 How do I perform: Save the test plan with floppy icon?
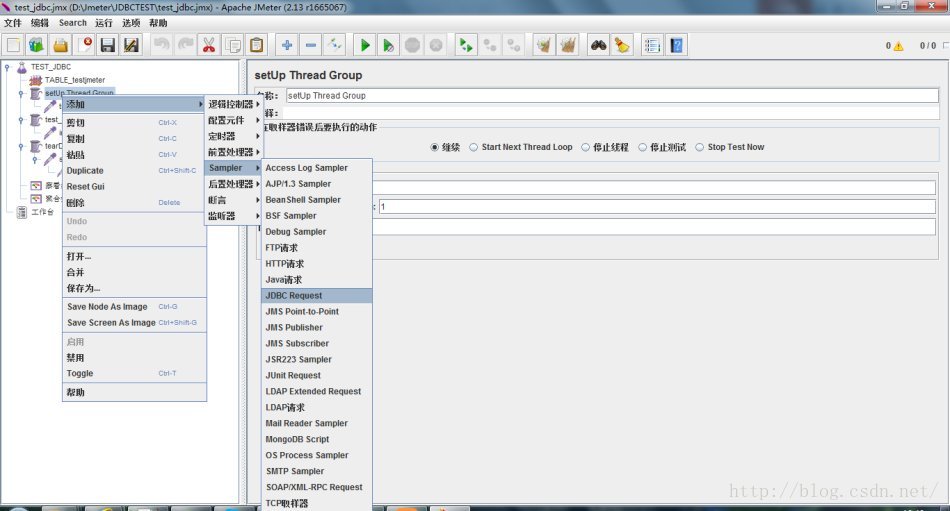point(108,45)
